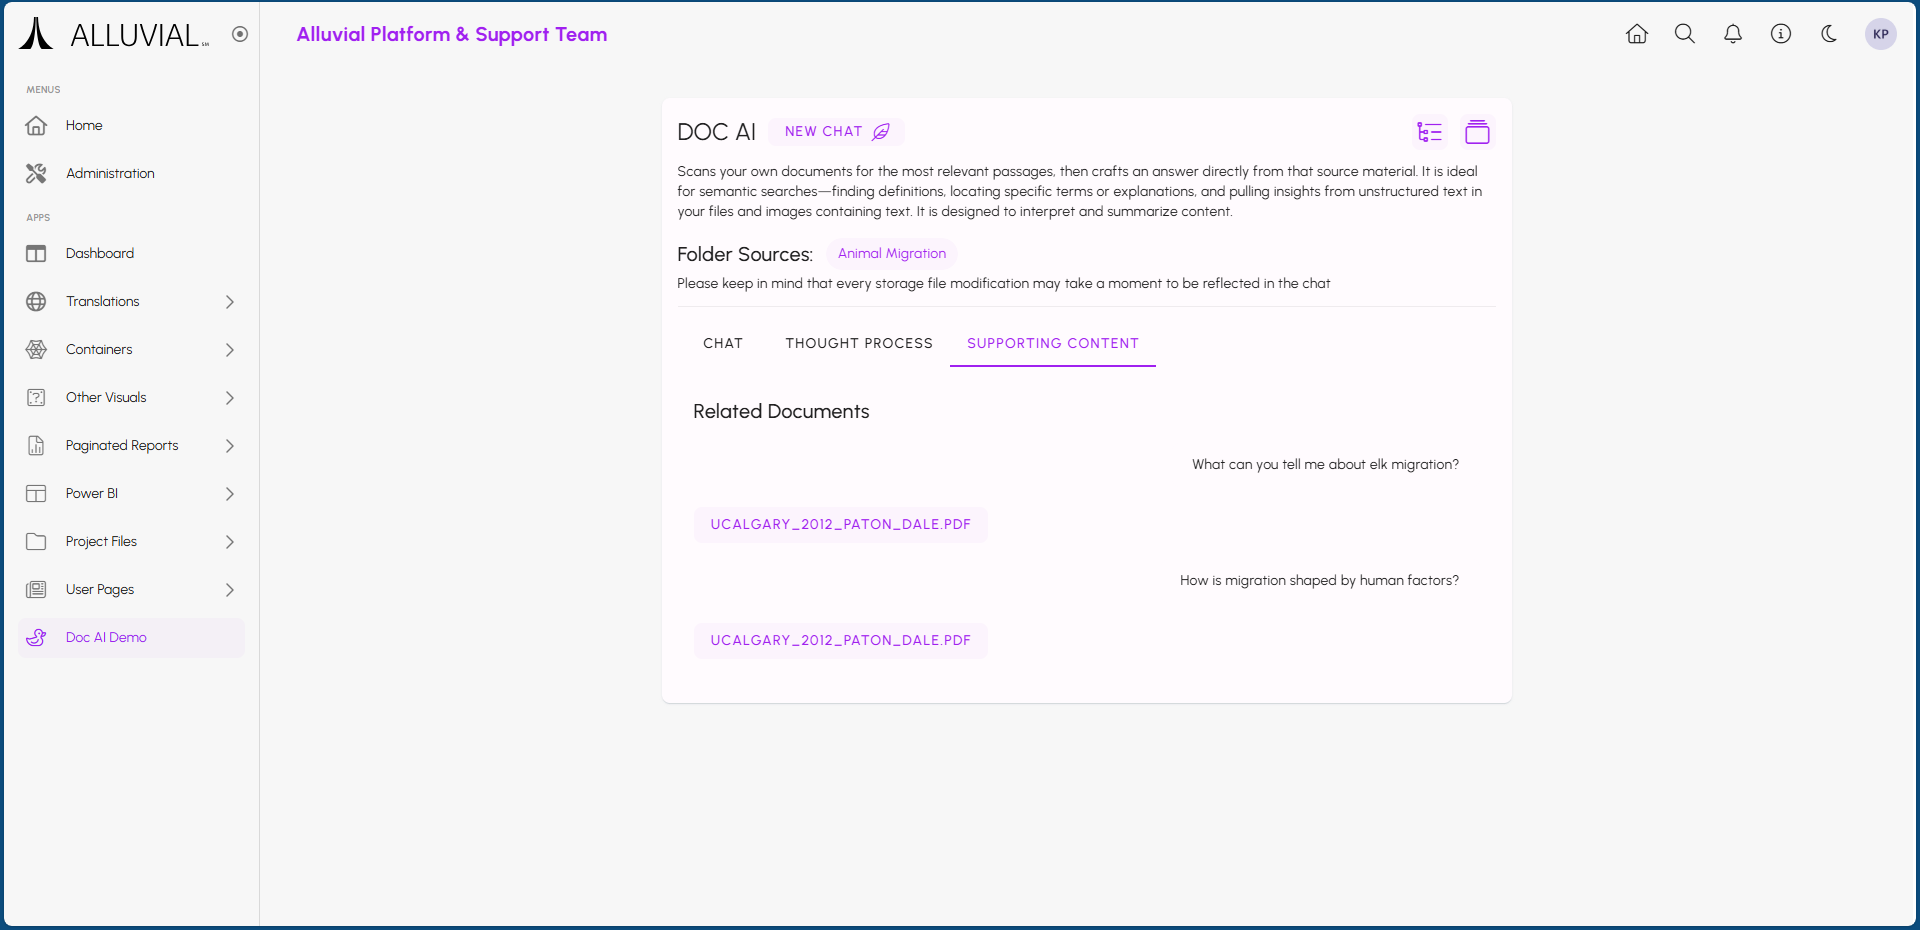1920x930 pixels.
Task: Open first UCALGARY_2012_PATON_DALE.PDF document
Action: (840, 524)
